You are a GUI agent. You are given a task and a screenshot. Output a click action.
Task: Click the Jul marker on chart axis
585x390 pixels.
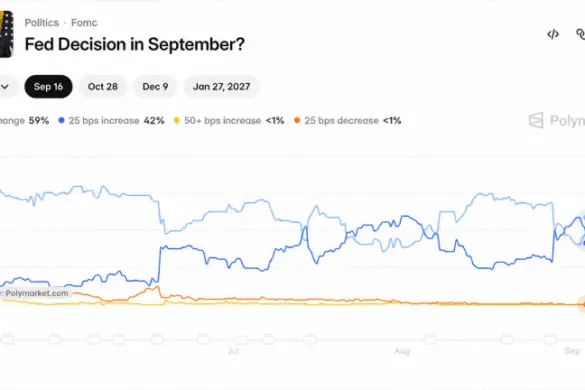click(234, 351)
